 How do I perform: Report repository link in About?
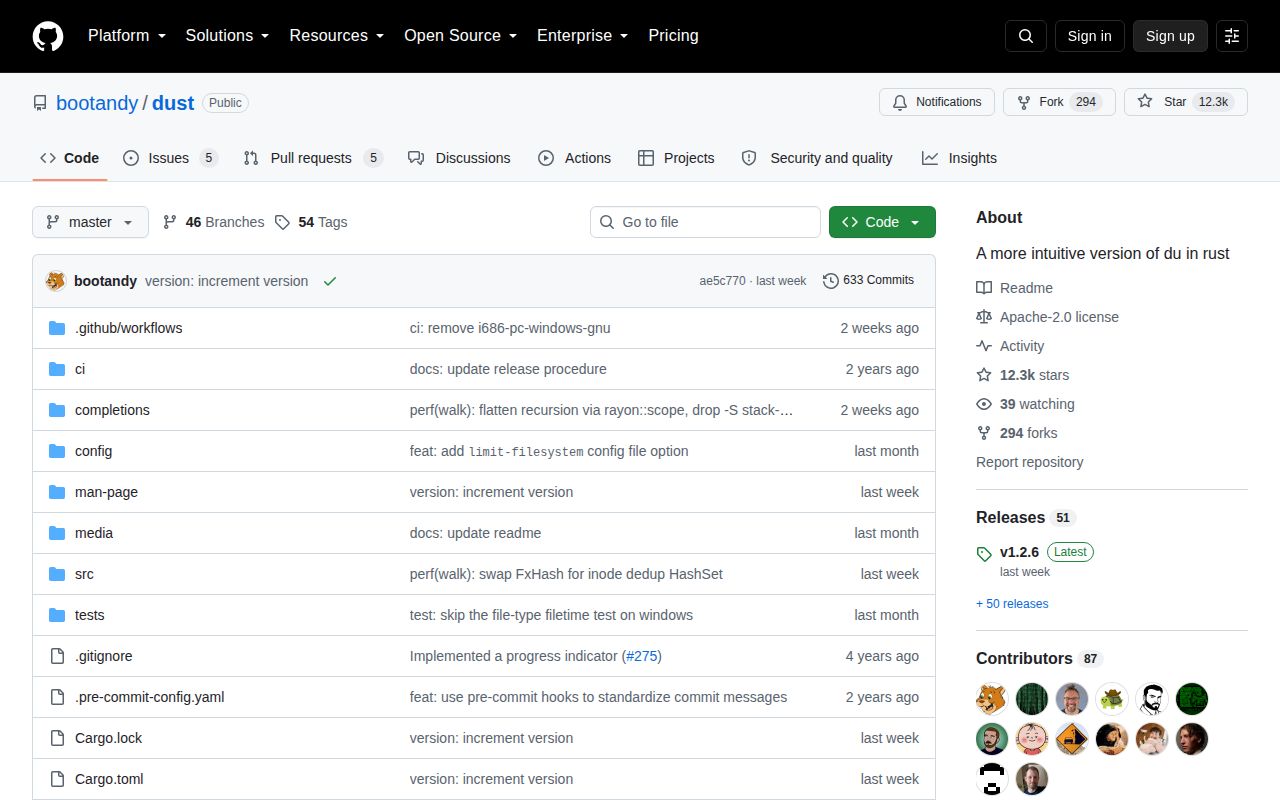click(x=1029, y=462)
